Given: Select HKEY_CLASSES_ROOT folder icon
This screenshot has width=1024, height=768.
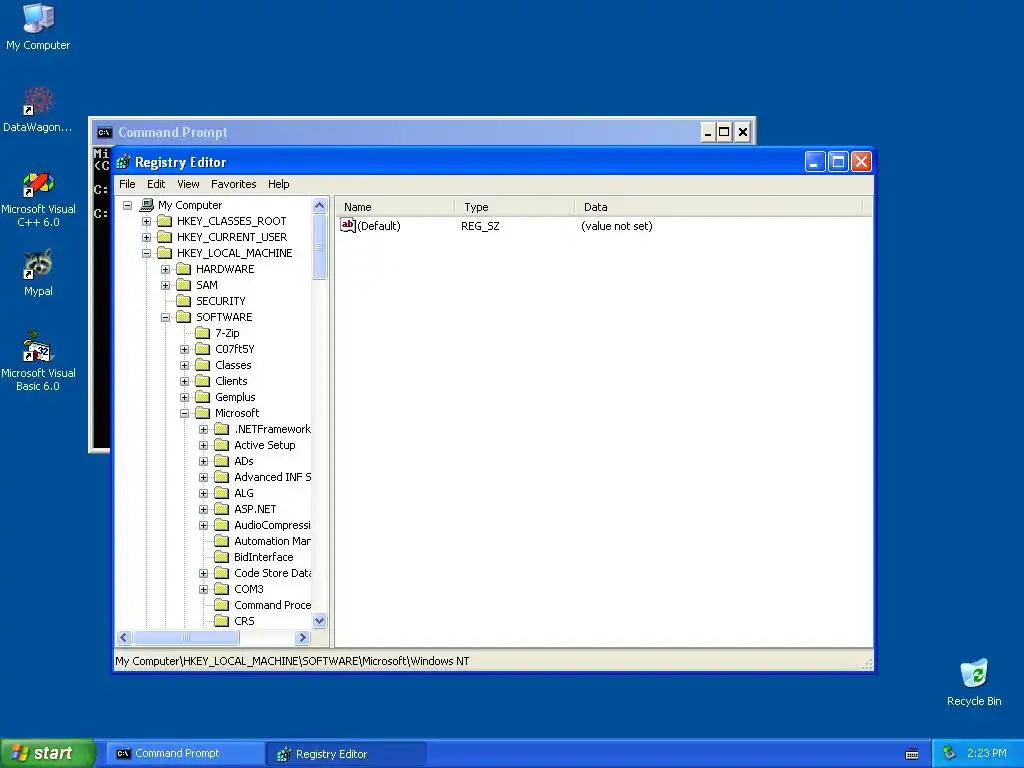Looking at the screenshot, I should tap(165, 221).
